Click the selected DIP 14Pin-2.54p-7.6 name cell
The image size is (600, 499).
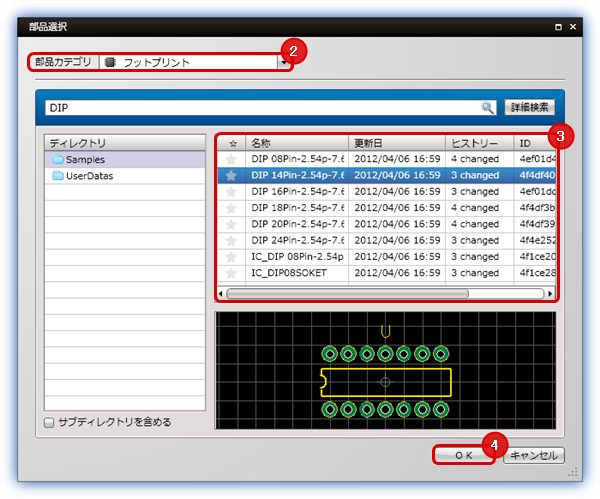tap(297, 175)
